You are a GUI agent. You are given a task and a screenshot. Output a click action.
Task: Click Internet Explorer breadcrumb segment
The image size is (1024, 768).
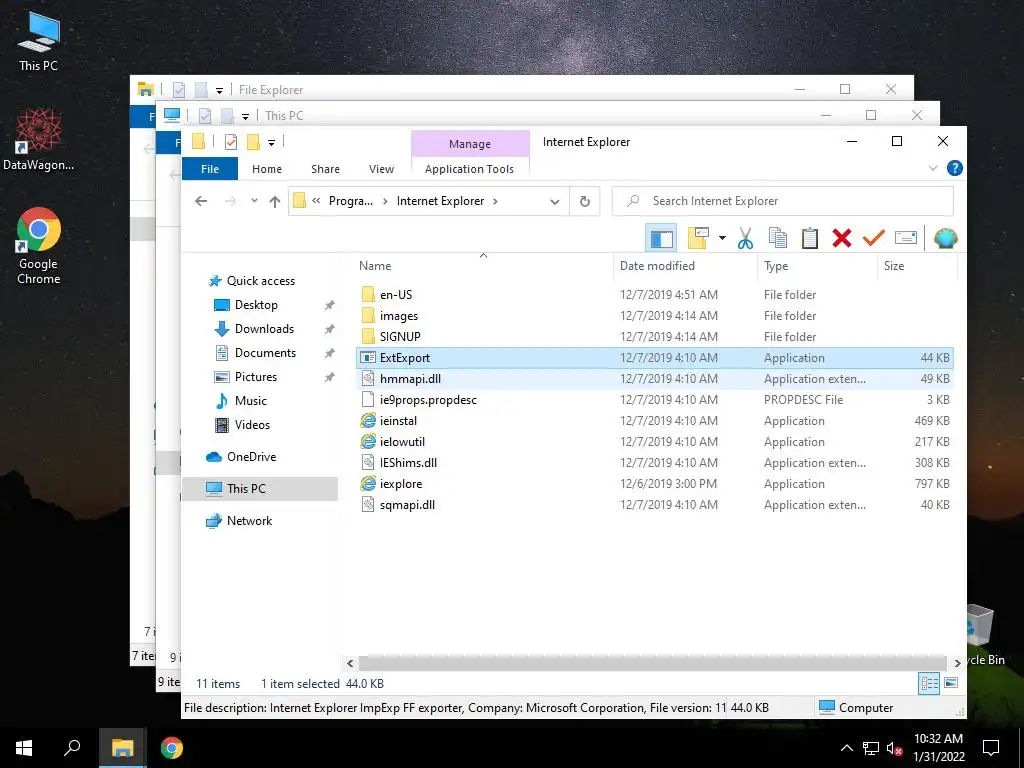click(440, 201)
